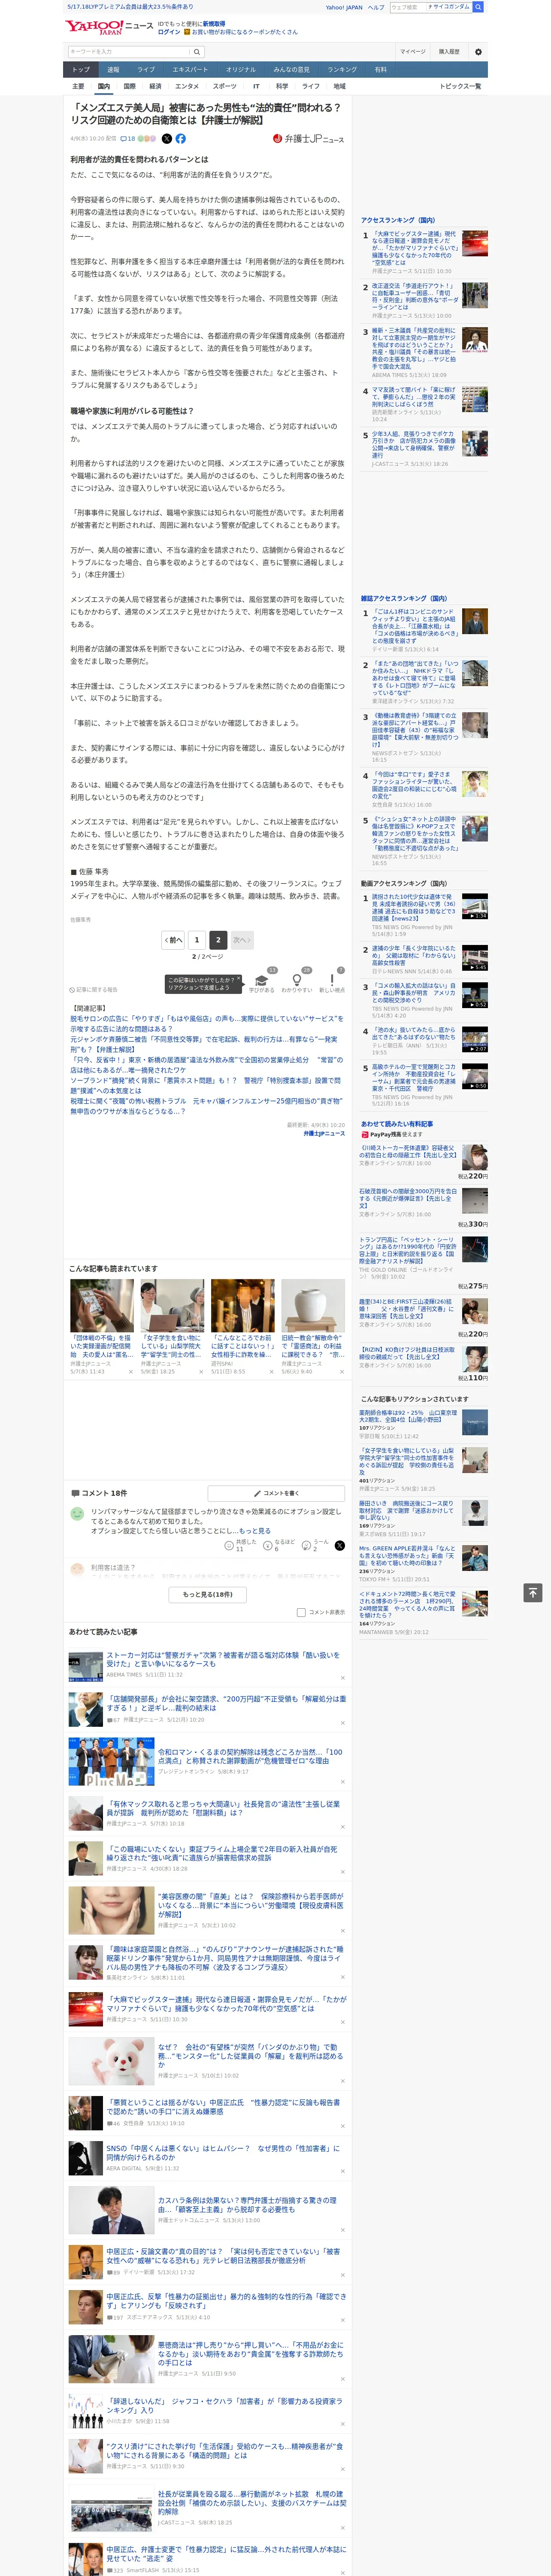Click 弁護士JPニュース link below related articles
Viewport: 551px width, 2576px height.
point(324,1133)
